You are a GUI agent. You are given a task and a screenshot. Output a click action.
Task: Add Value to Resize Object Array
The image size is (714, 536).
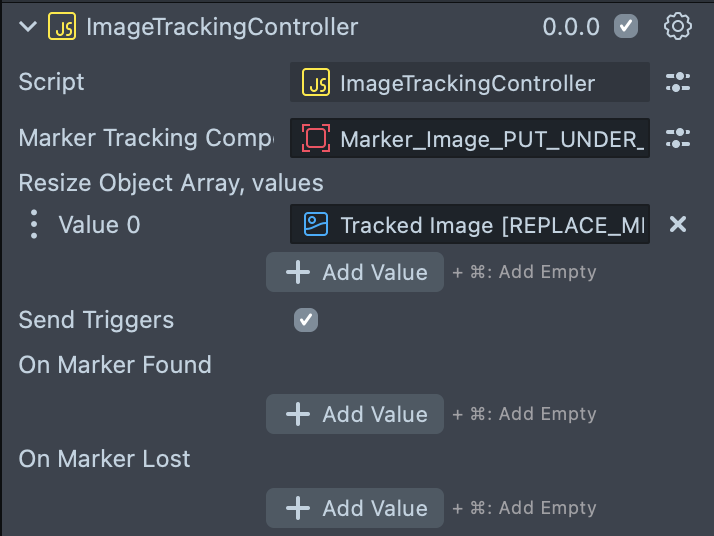click(x=355, y=272)
